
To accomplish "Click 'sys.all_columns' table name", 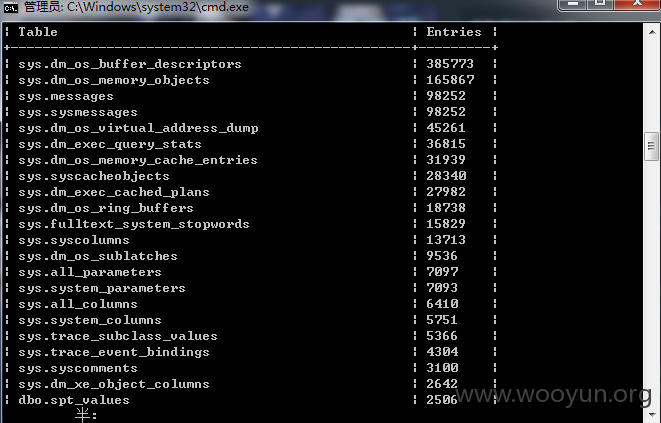I will coord(78,304).
